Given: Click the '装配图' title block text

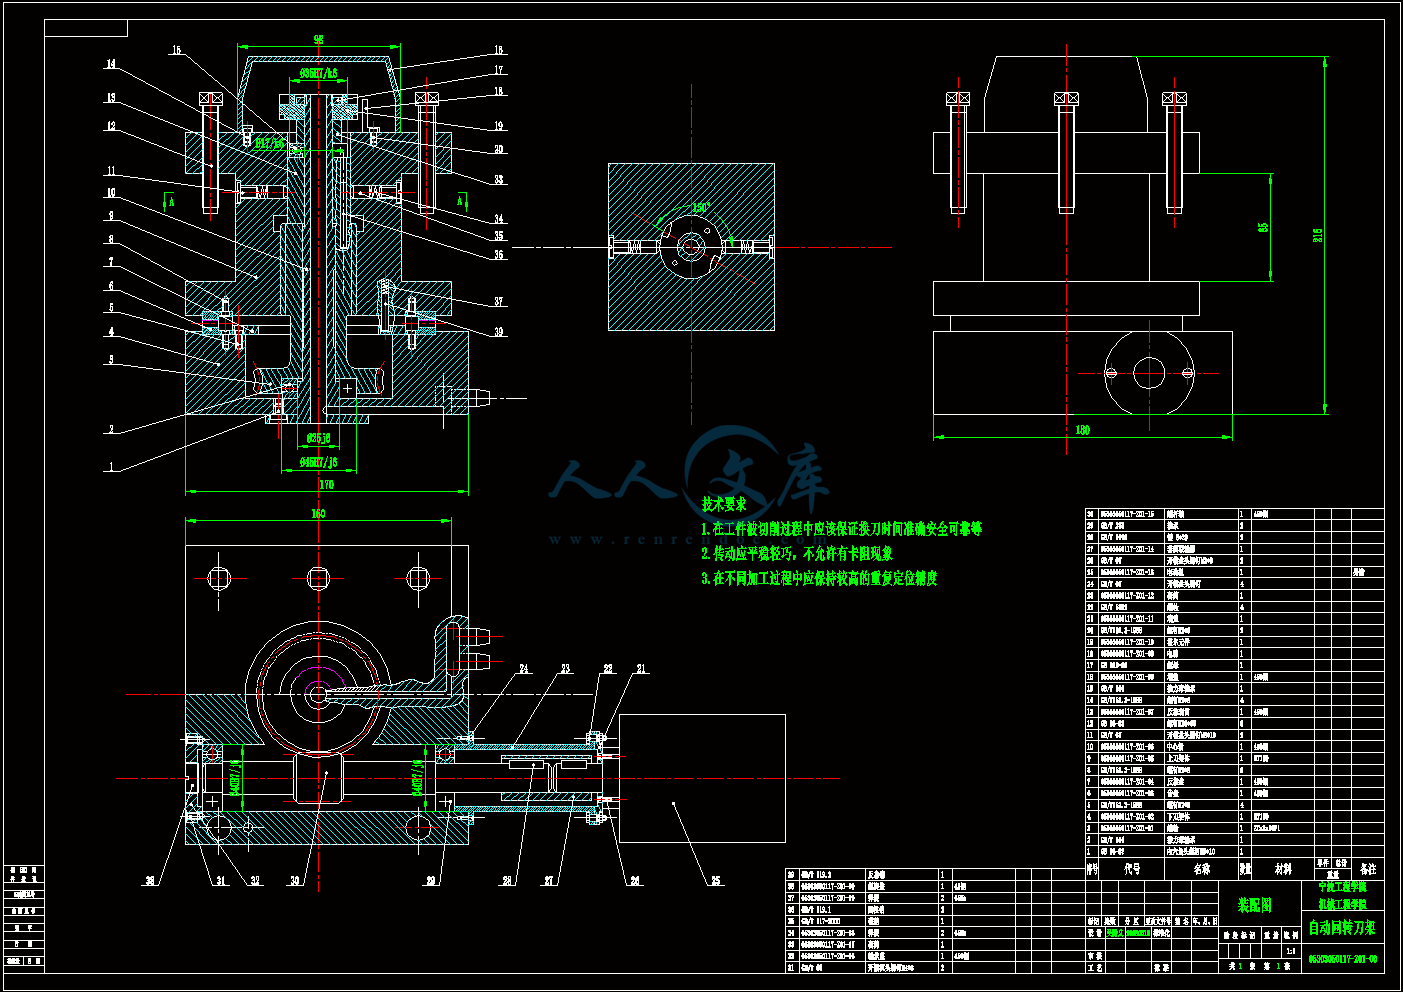Looking at the screenshot, I should [x=1254, y=905].
